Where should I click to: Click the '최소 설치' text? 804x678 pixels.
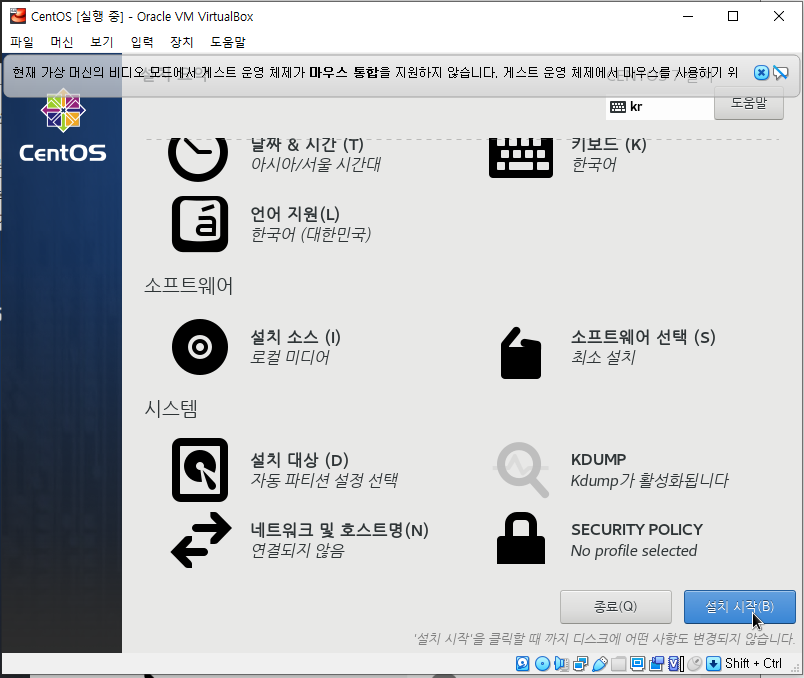tap(604, 357)
